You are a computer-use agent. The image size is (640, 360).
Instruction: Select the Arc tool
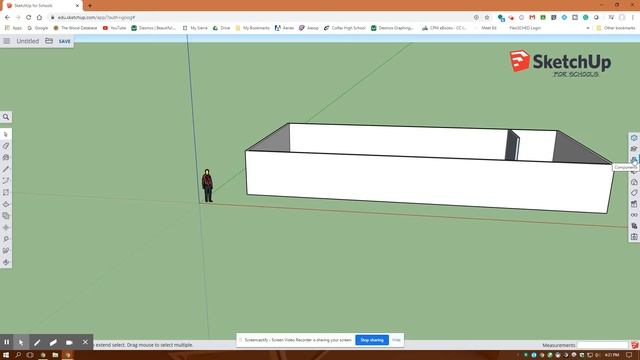pos(6,181)
